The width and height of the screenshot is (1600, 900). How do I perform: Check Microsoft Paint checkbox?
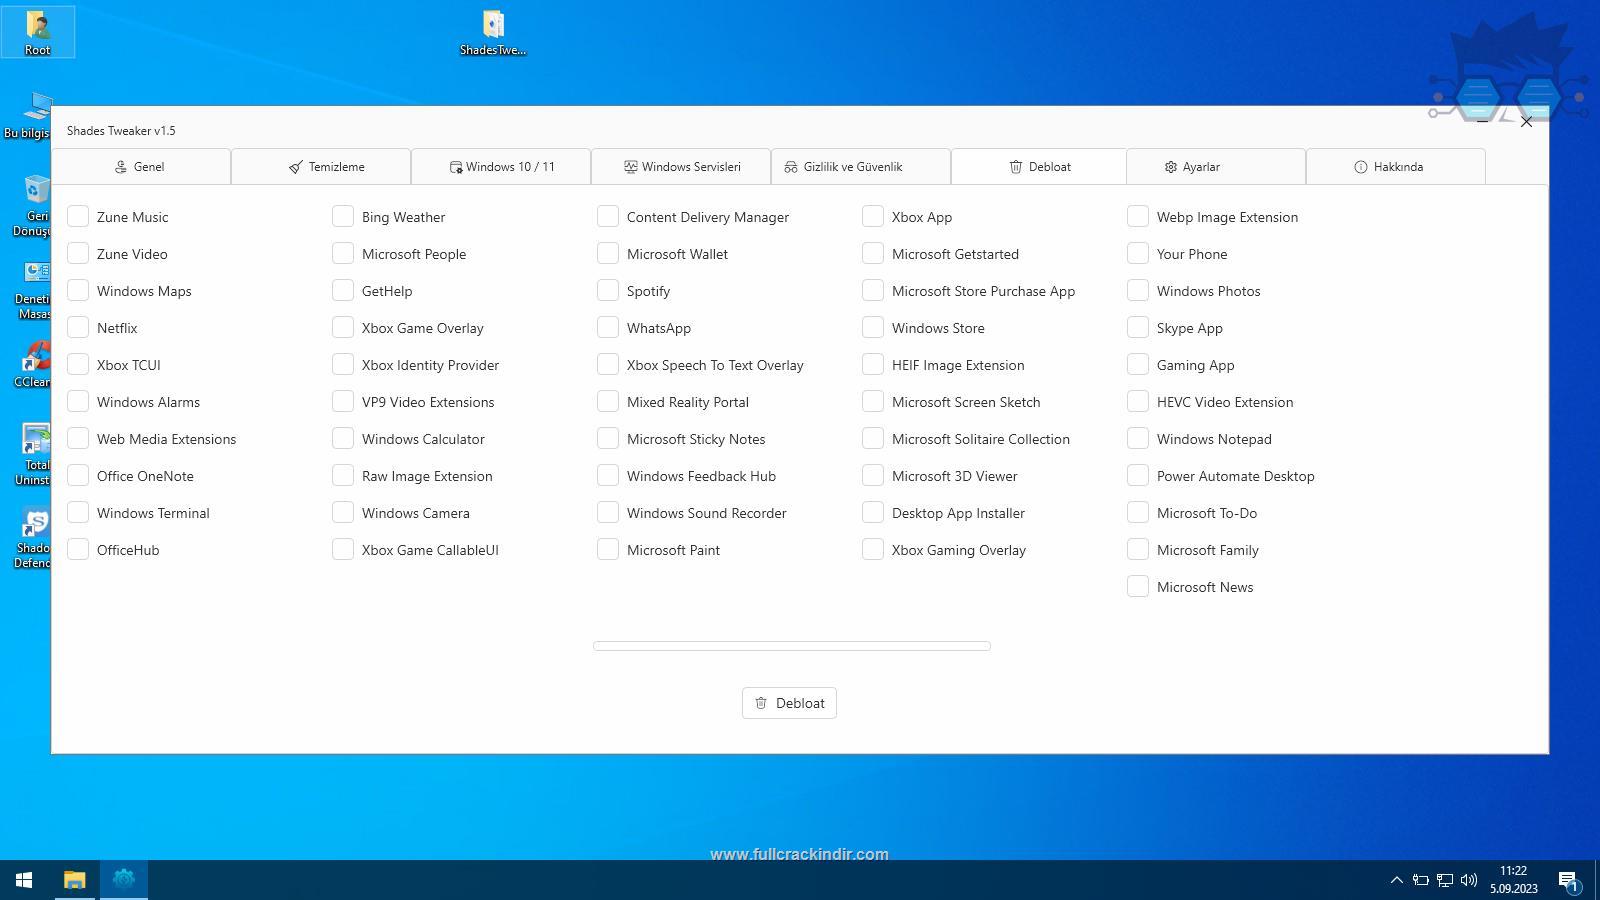(608, 549)
